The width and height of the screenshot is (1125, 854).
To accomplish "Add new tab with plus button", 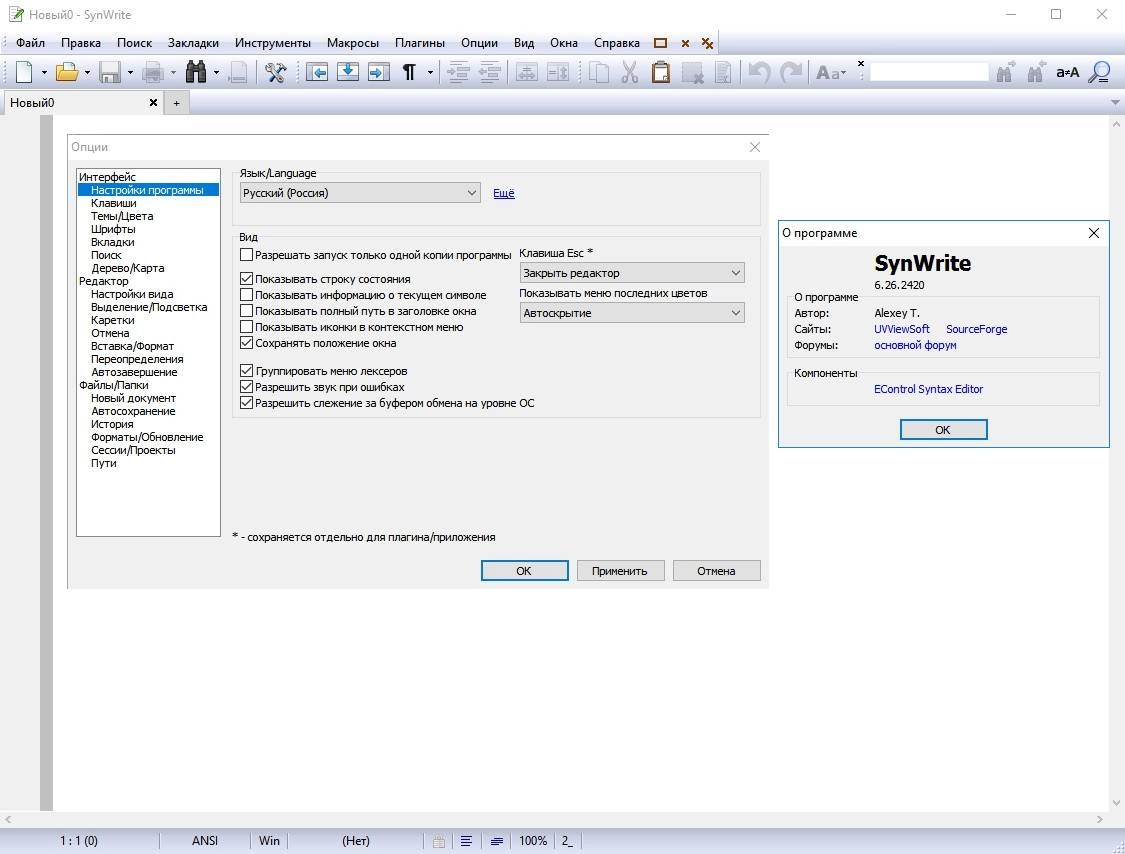I will coord(176,103).
